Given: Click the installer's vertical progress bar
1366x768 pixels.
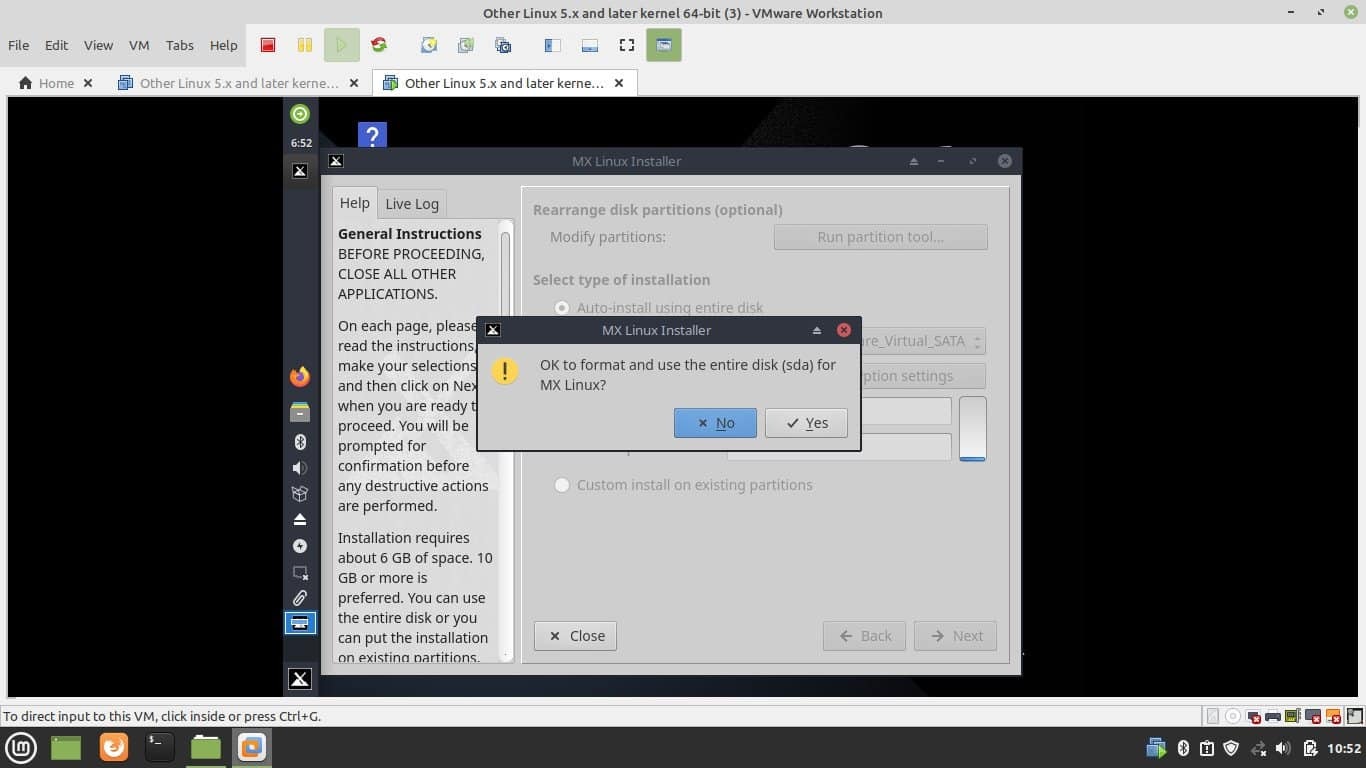Looking at the screenshot, I should [973, 429].
